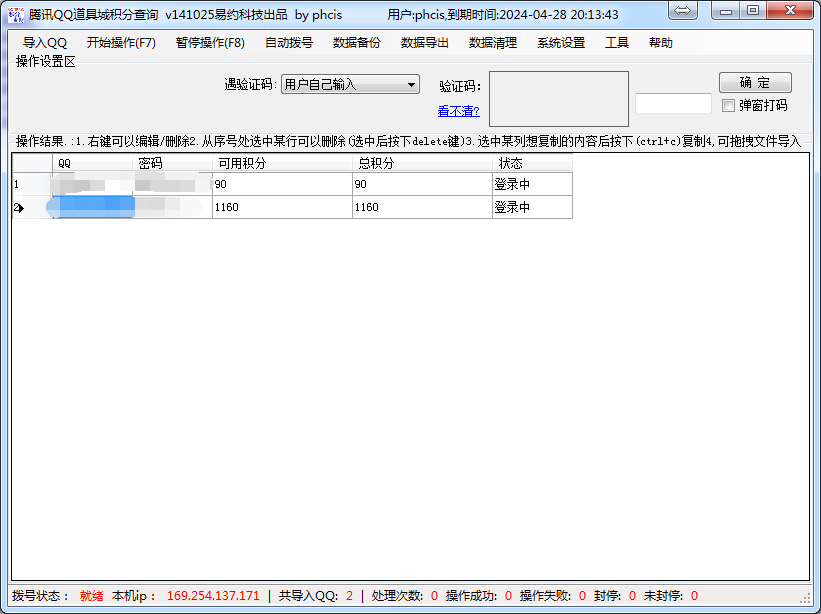Focus the captcha text input field
This screenshot has width=821, height=614.
coord(673,104)
